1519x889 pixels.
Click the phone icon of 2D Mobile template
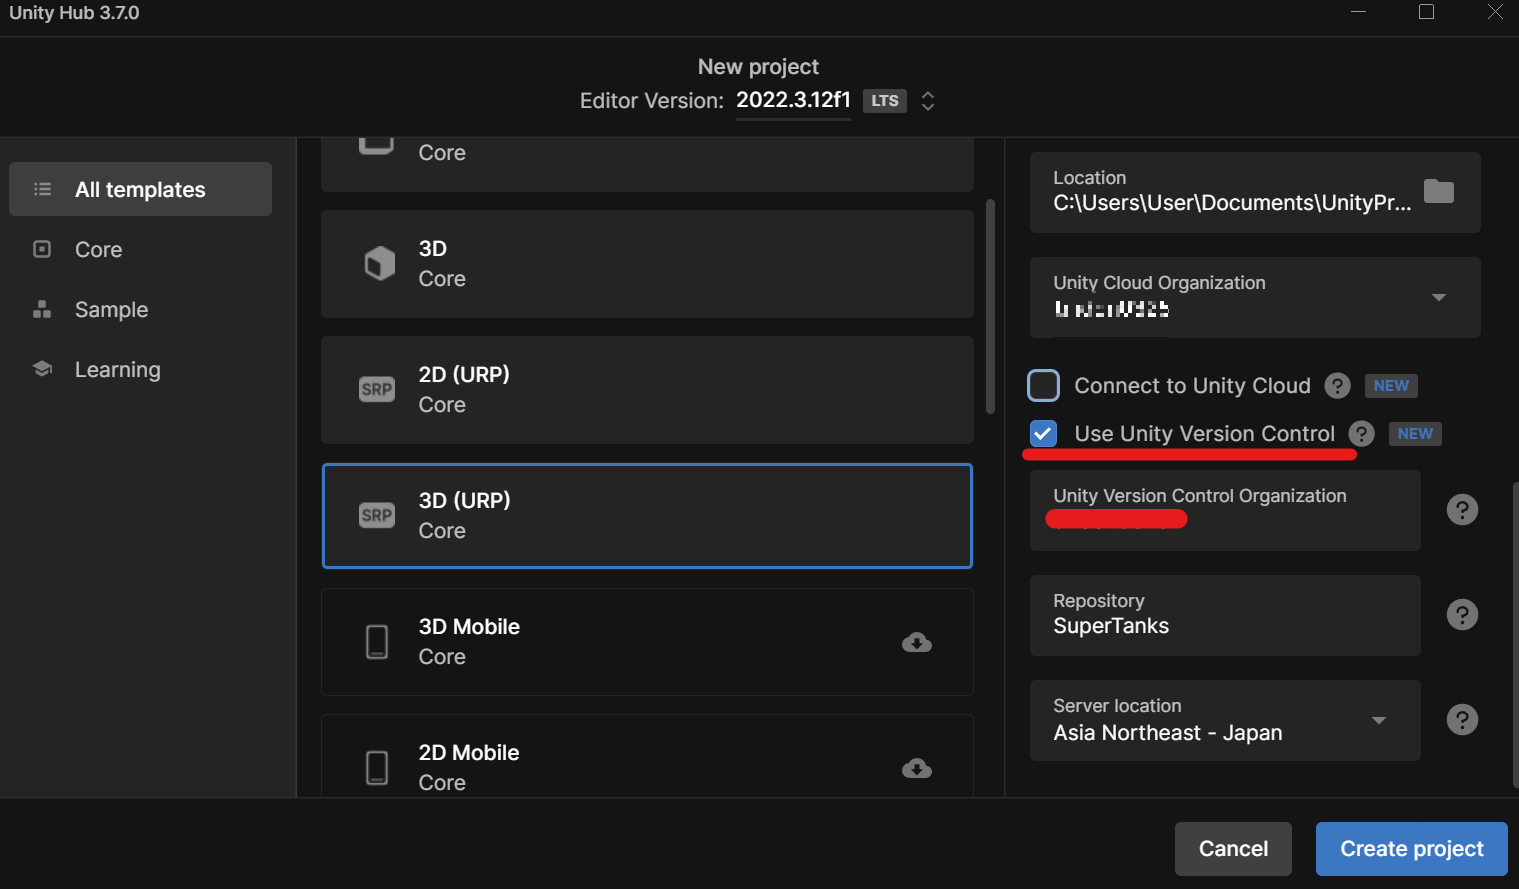[377, 767]
